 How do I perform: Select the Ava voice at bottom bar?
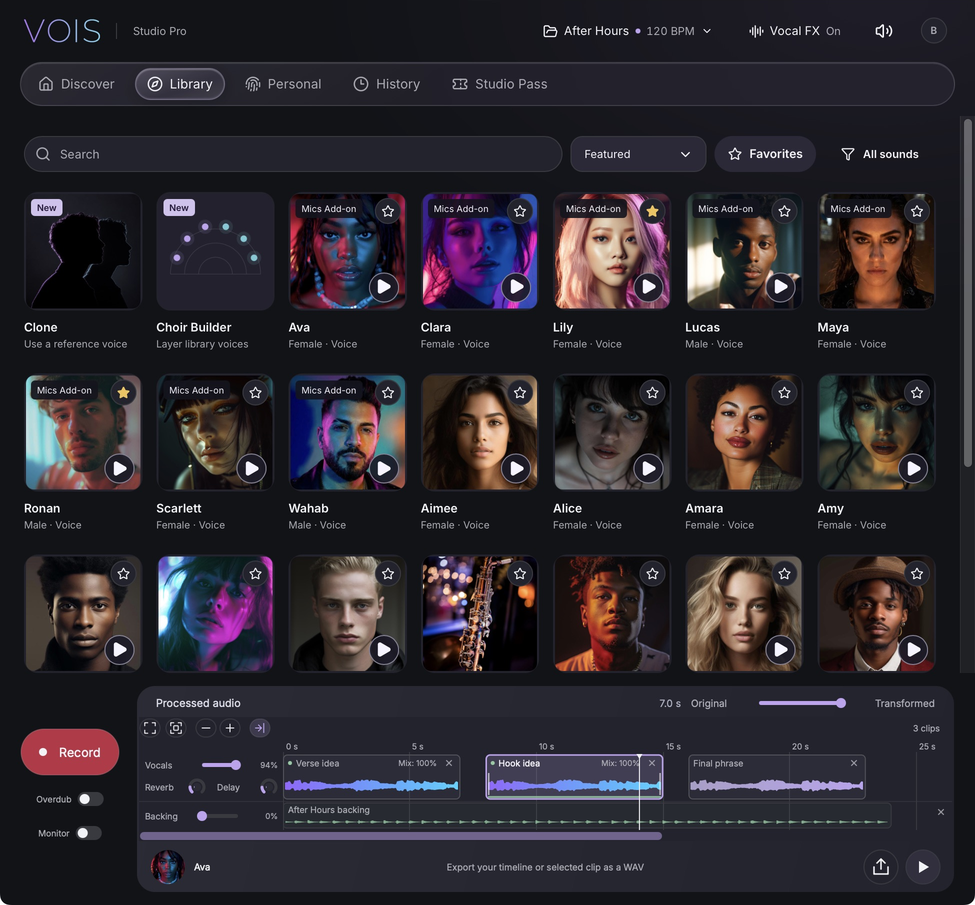click(x=181, y=866)
